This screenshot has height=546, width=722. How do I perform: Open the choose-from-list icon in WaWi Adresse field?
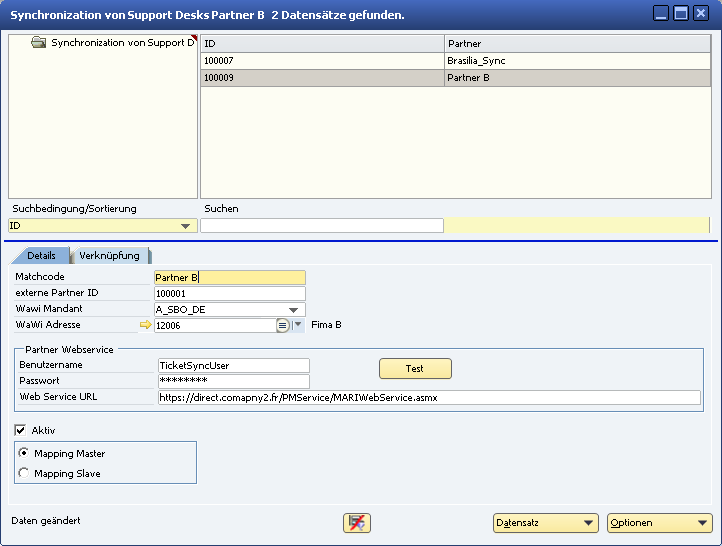pyautogui.click(x=282, y=325)
